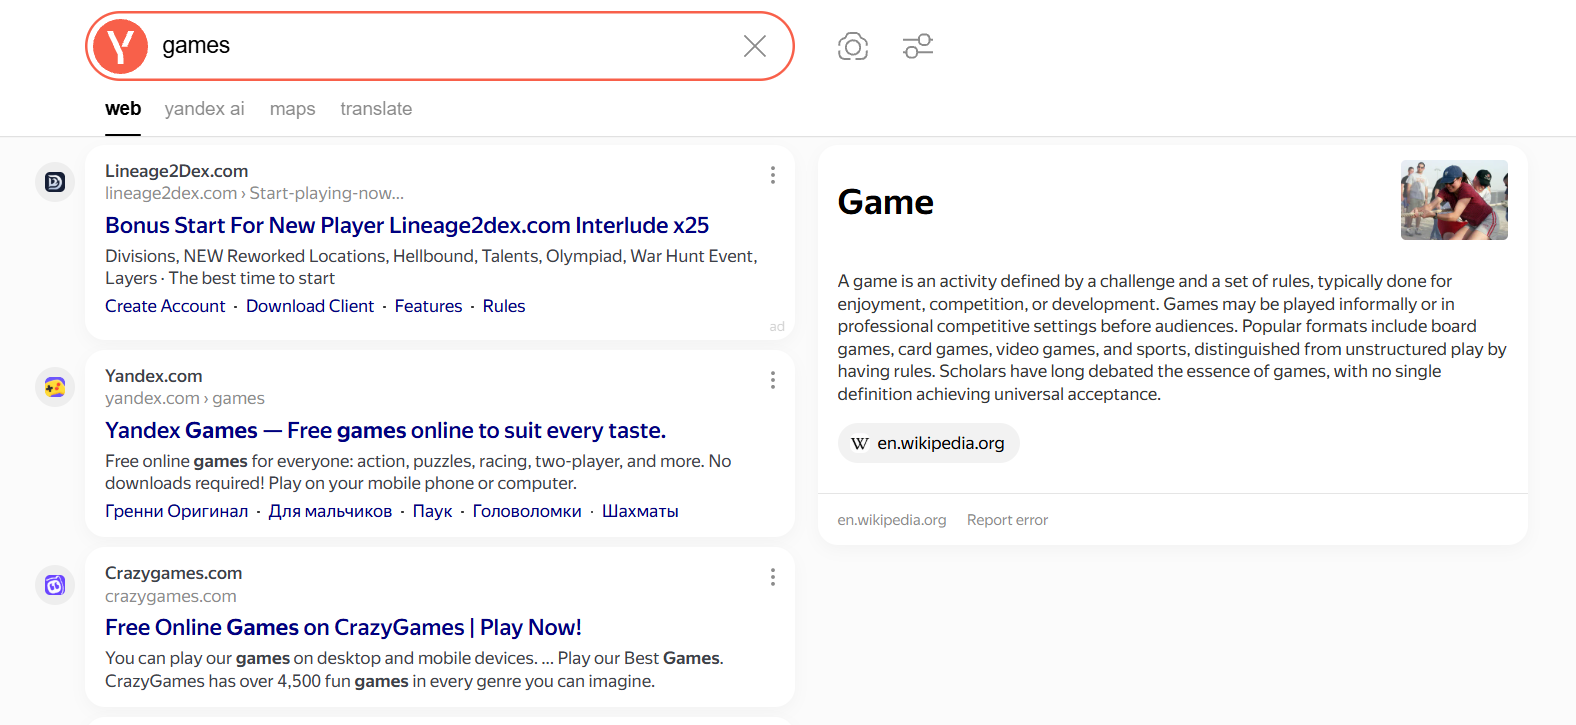Switch to the yandex ai tab
Image resolution: width=1576 pixels, height=725 pixels.
click(x=204, y=109)
